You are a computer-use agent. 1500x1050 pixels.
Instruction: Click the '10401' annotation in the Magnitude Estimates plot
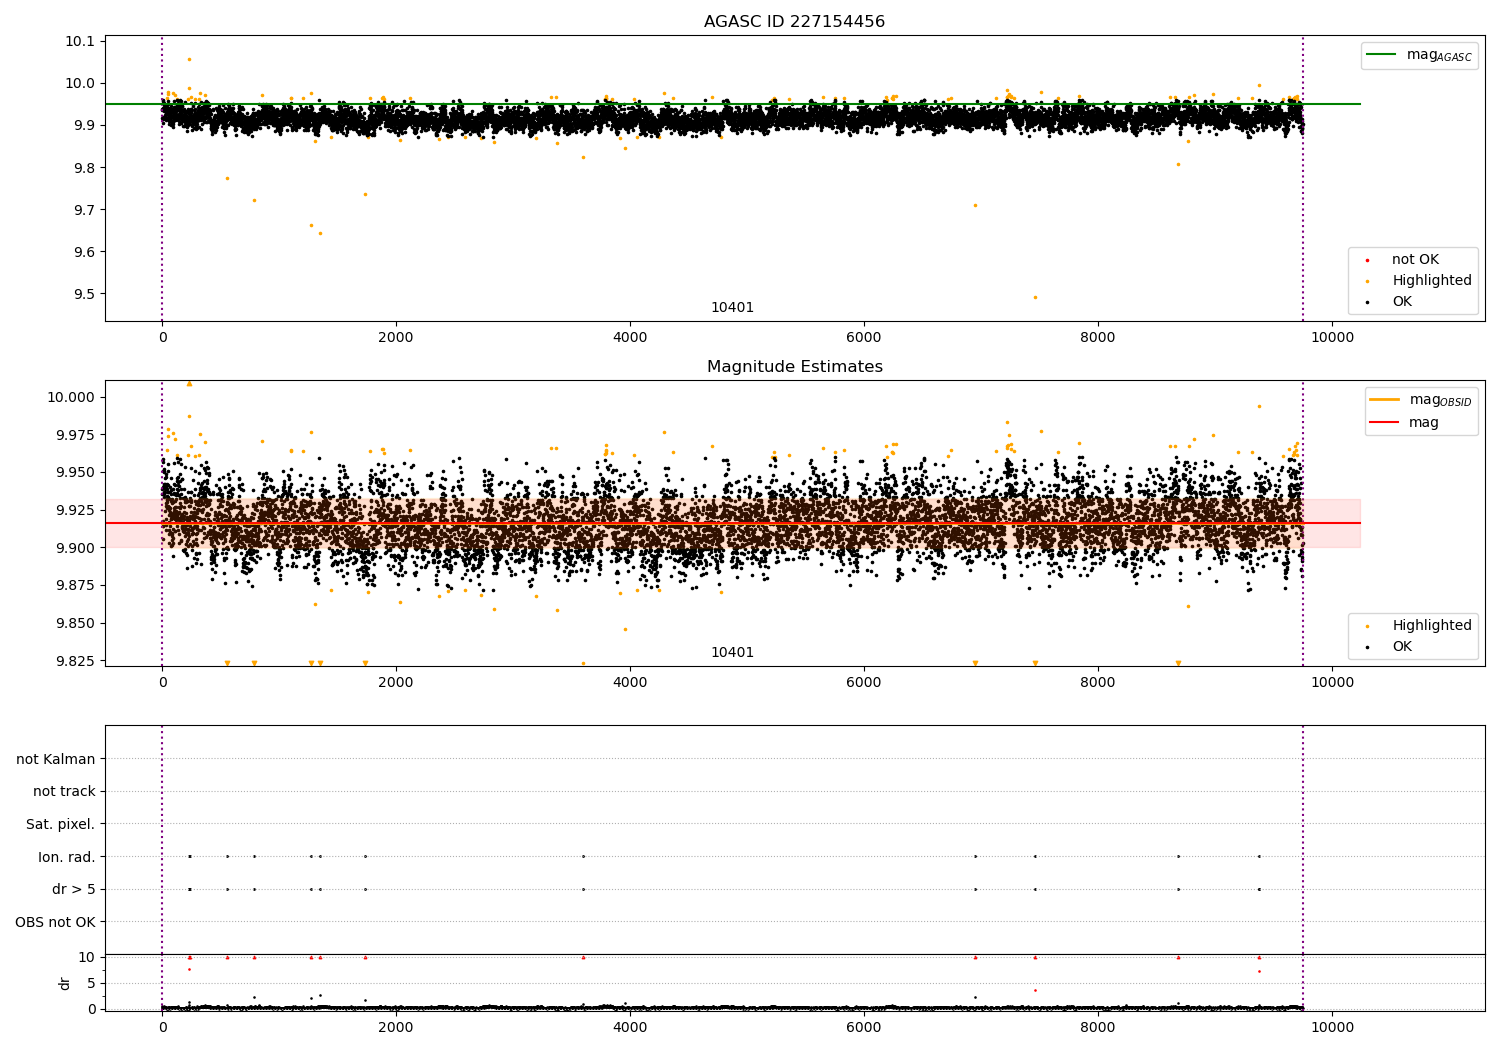[732, 653]
